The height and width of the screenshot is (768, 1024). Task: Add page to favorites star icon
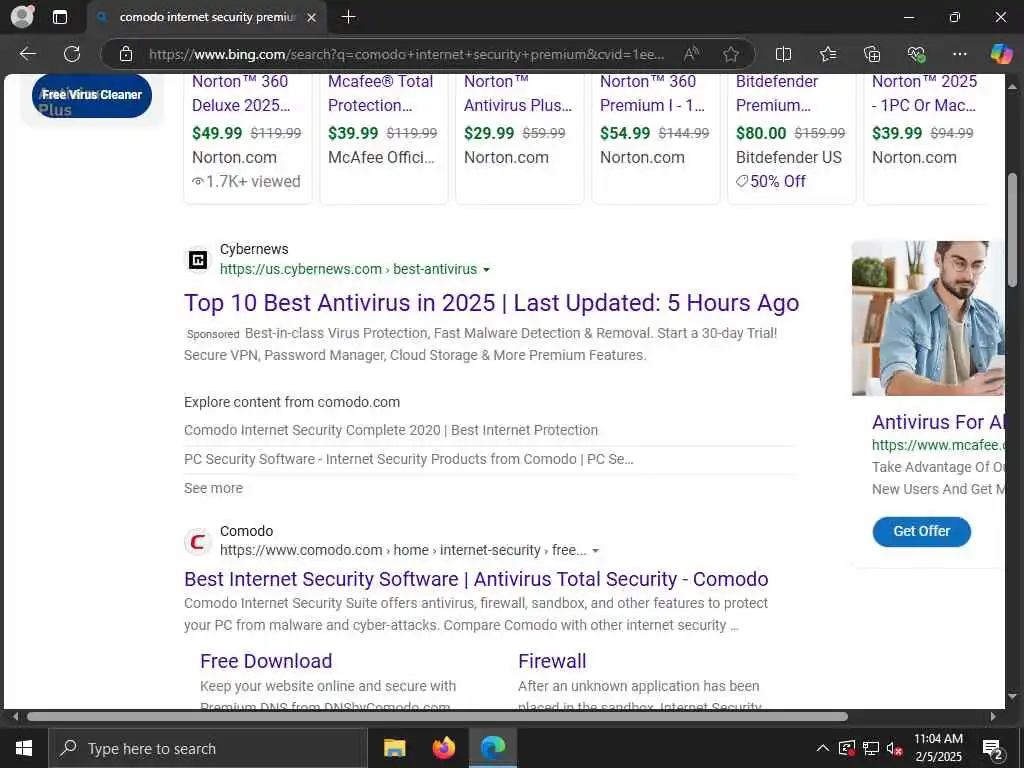[x=731, y=54]
